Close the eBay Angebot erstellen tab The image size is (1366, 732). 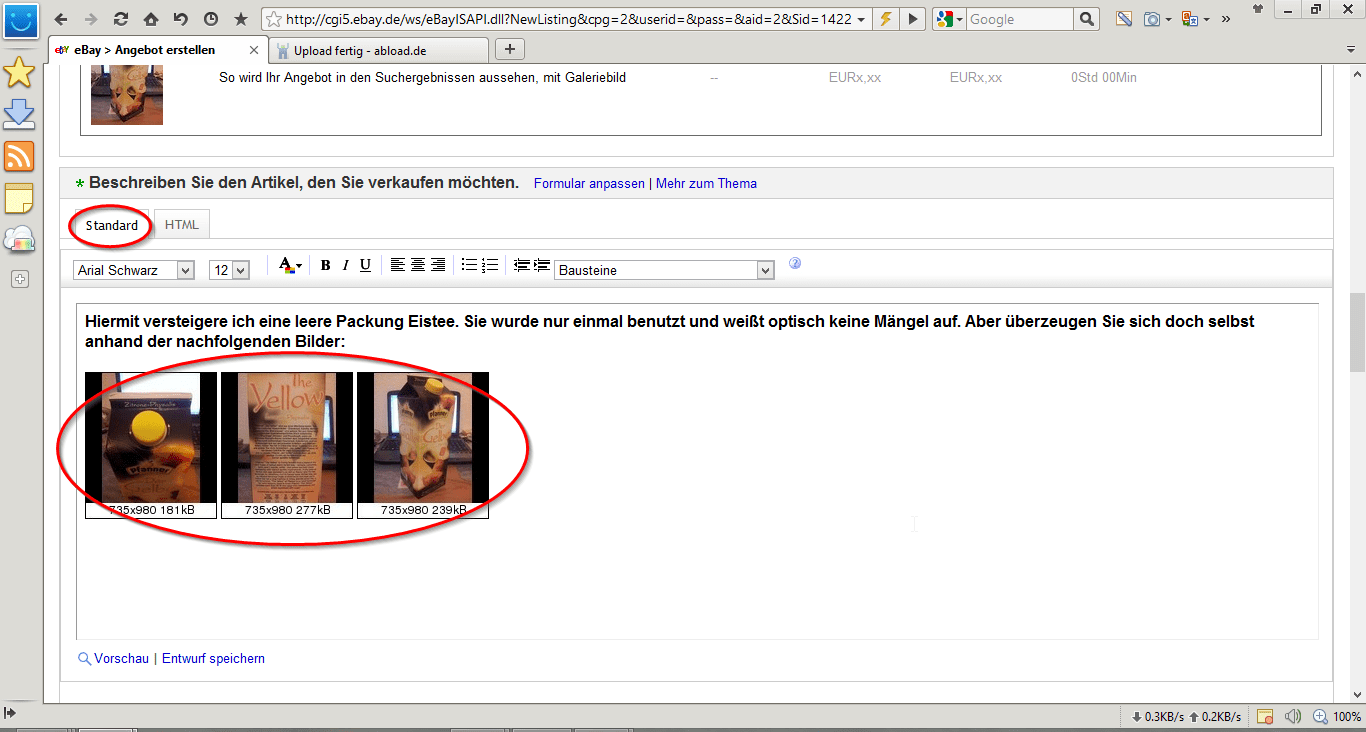pyautogui.click(x=254, y=50)
